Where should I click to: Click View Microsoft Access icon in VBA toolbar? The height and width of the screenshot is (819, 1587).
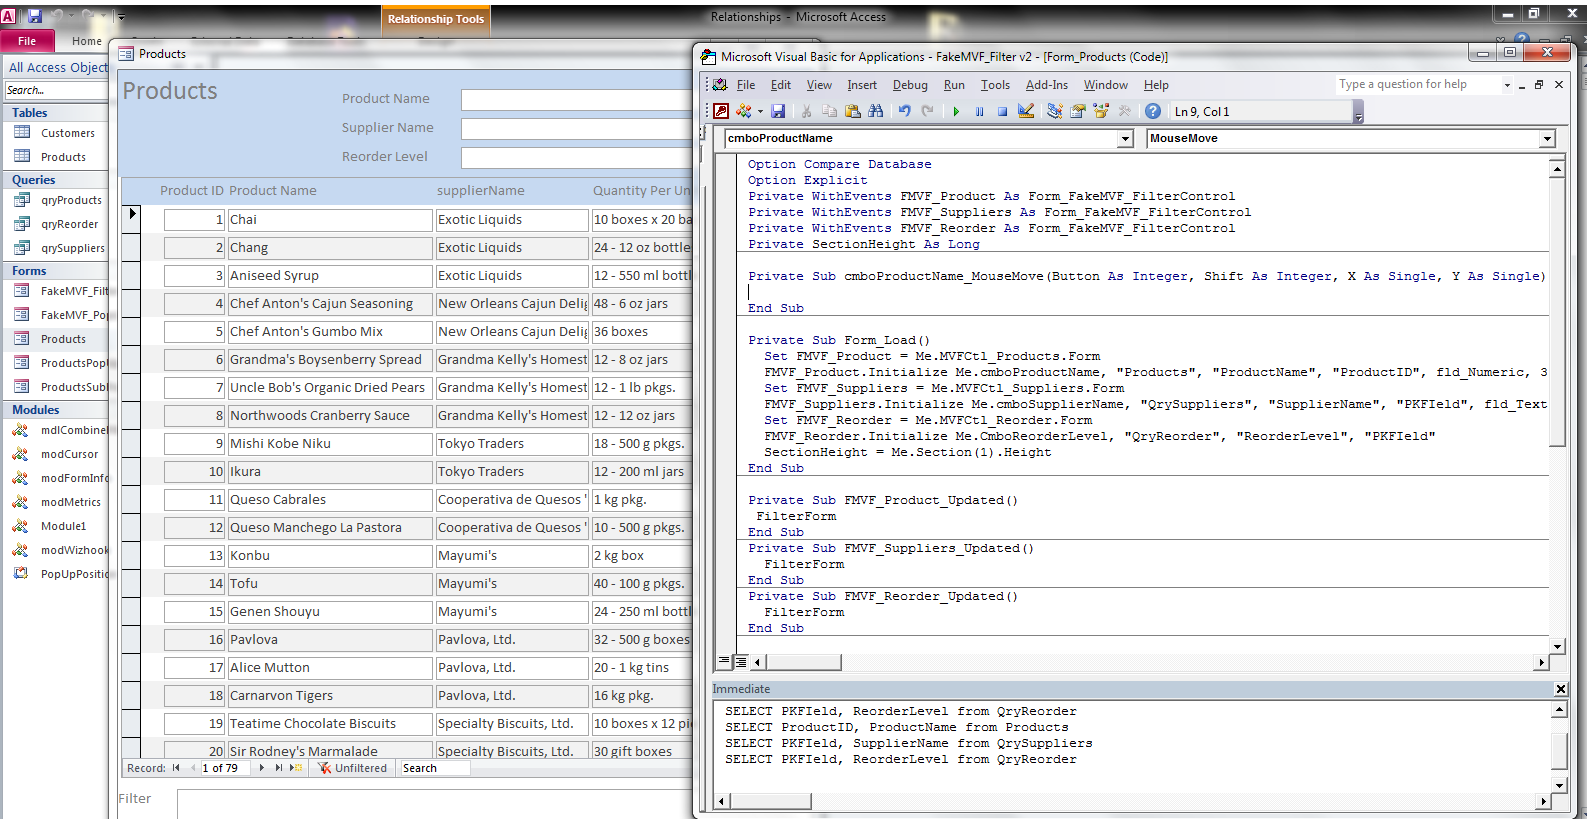721,111
